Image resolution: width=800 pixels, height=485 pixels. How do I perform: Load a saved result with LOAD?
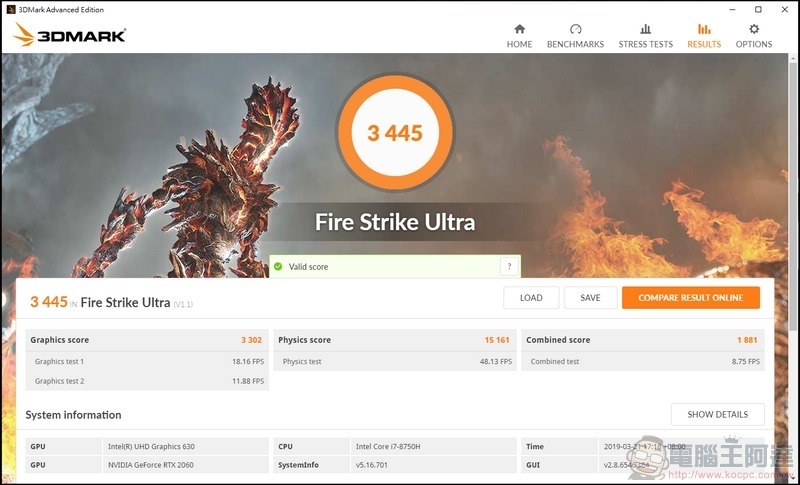[x=531, y=297]
